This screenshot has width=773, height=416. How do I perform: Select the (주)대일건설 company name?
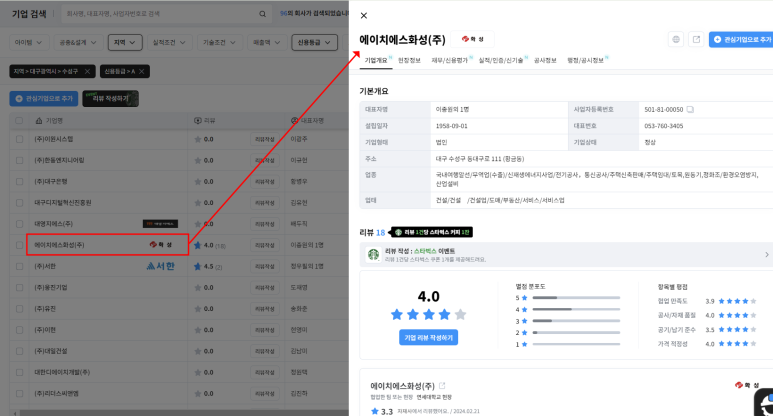click(x=51, y=351)
